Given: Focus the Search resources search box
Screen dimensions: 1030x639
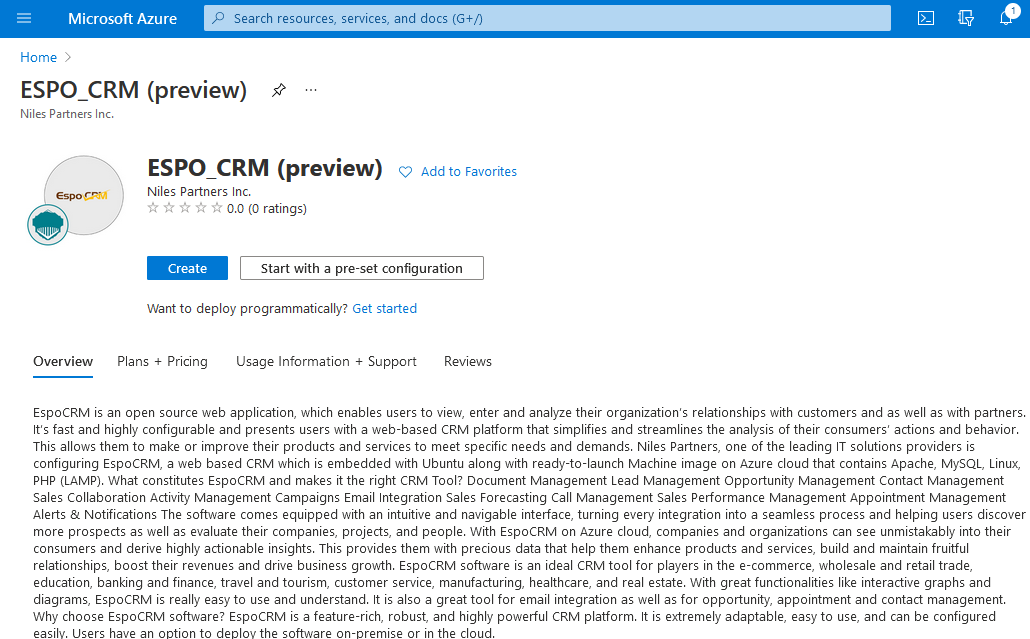Looking at the screenshot, I should point(547,18).
